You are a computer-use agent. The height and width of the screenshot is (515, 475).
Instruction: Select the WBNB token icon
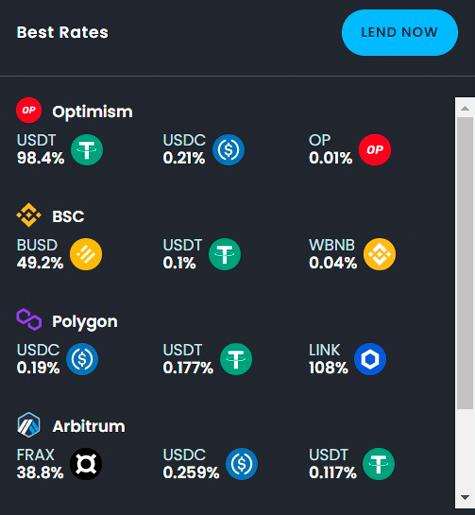(380, 254)
